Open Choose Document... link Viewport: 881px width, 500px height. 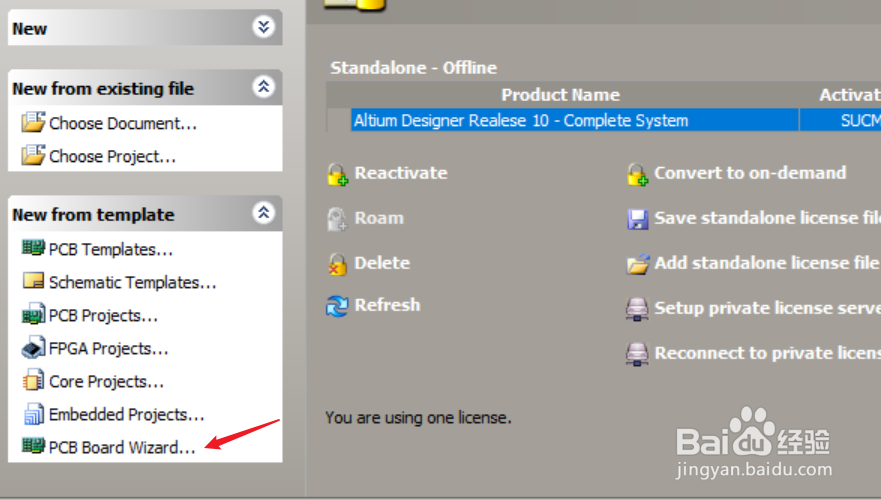tap(123, 123)
